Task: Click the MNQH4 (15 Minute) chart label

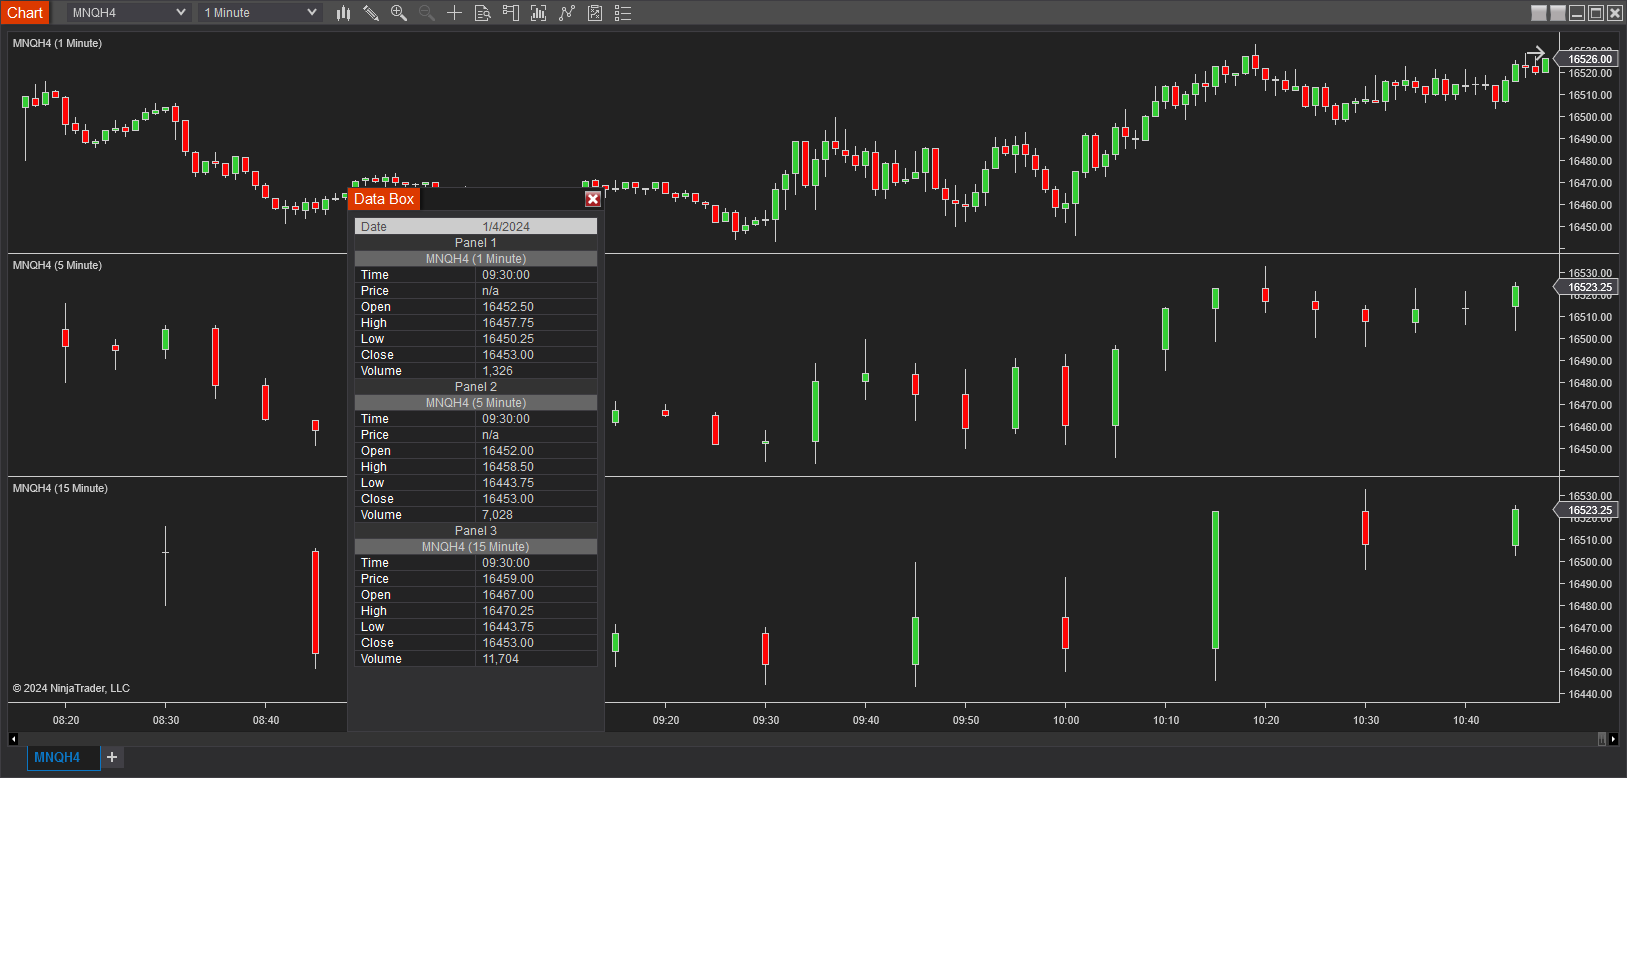Action: click(60, 488)
